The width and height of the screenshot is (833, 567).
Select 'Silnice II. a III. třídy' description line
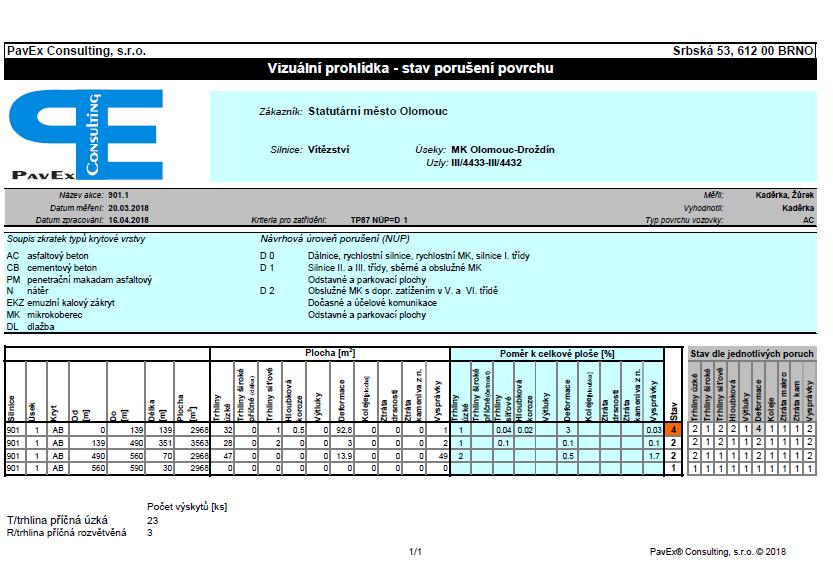click(394, 268)
